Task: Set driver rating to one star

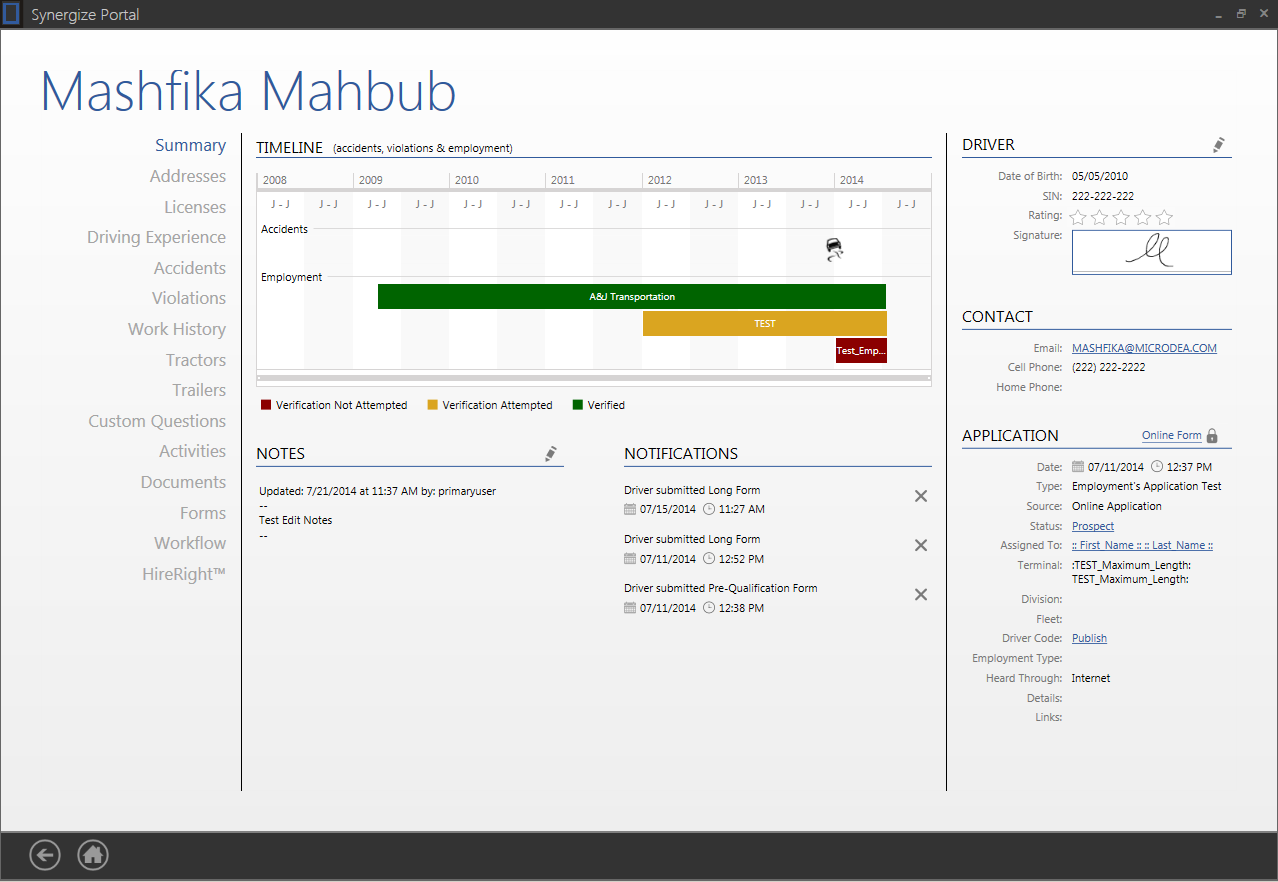Action: [1078, 217]
